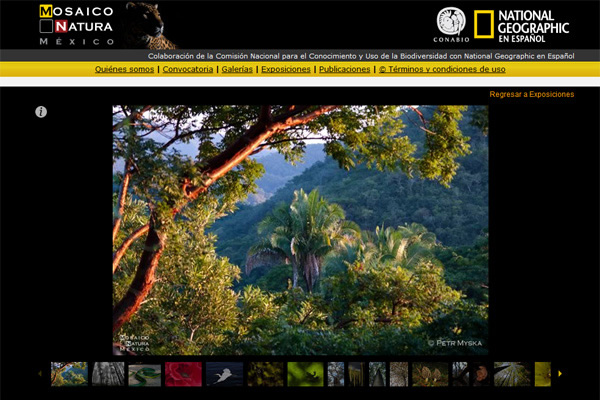This screenshot has width=600, height=400.
Task: Click Regresar a Exposiciones link
Action: point(531,94)
